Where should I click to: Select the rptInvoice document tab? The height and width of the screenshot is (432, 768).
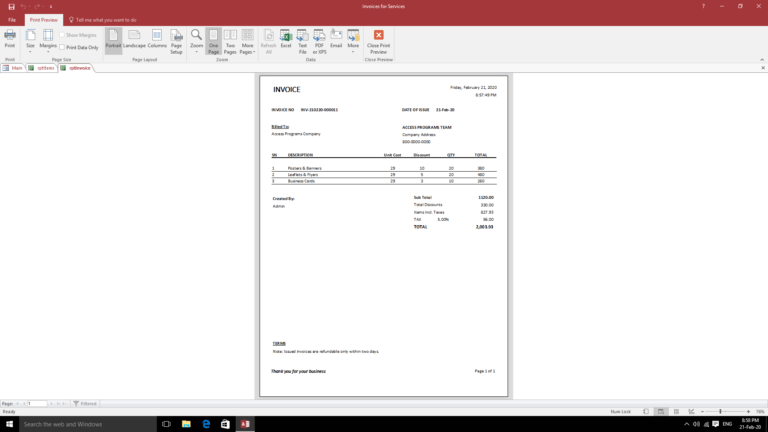pyautogui.click(x=75, y=68)
